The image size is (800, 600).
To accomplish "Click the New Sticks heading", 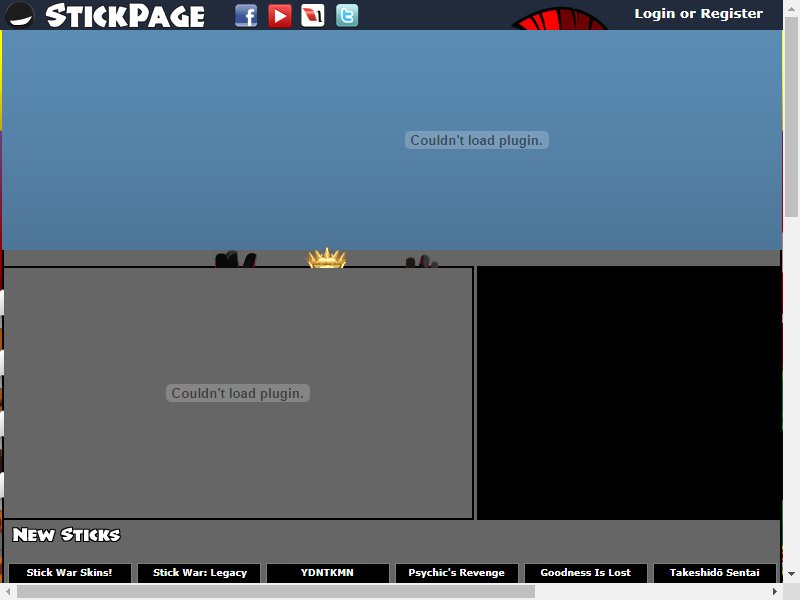I will [66, 535].
